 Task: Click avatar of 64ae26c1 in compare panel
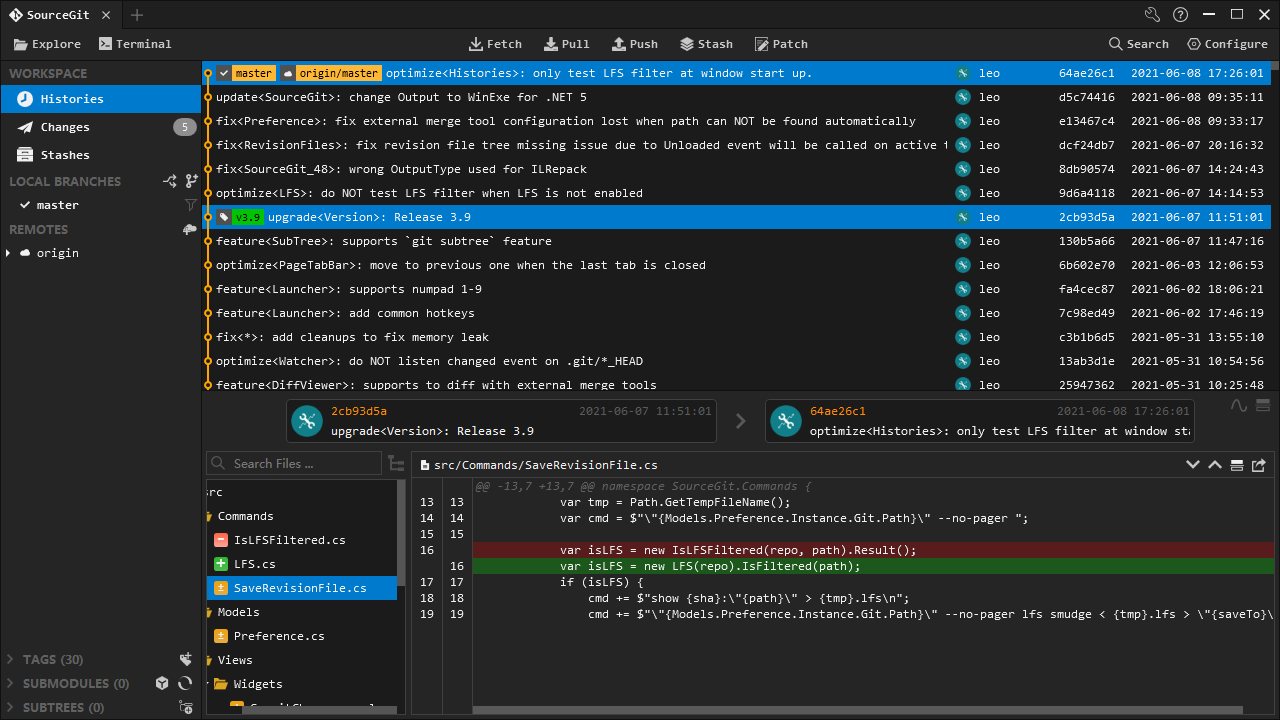point(786,421)
